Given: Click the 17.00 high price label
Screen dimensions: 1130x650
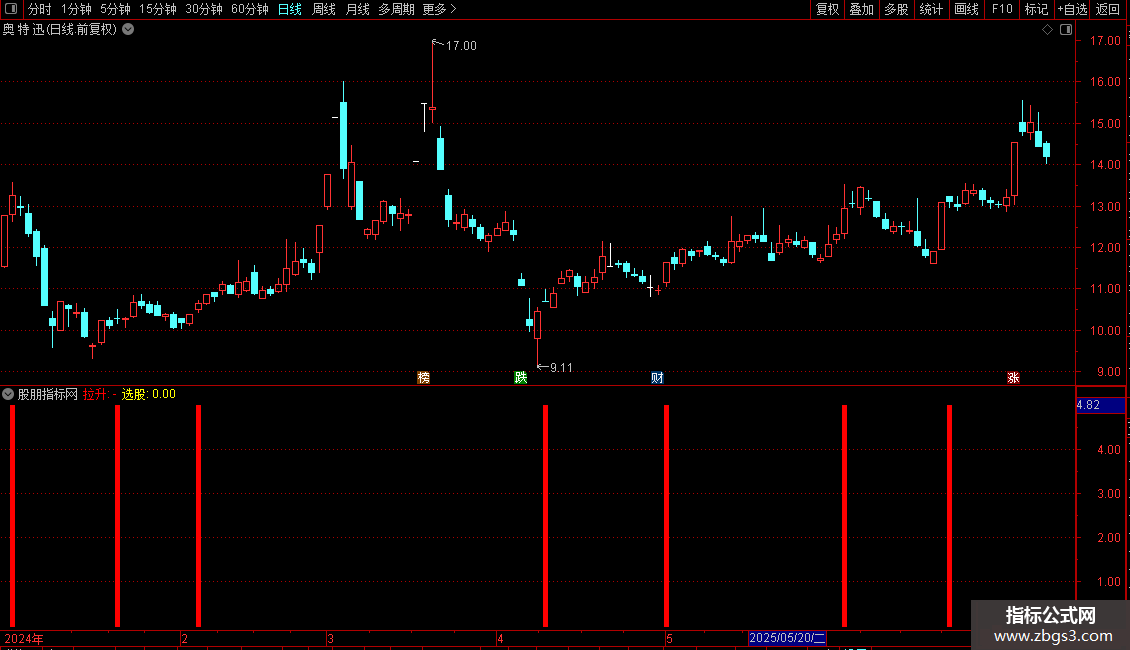Looking at the screenshot, I should point(461,45).
